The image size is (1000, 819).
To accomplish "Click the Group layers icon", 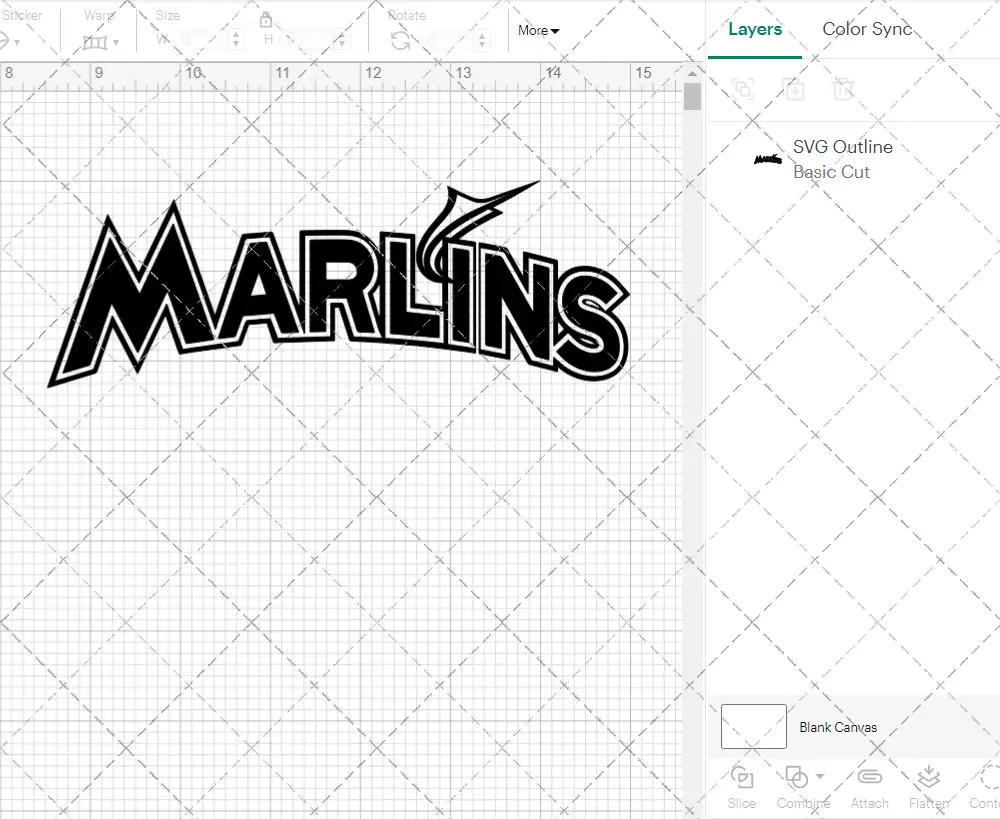I will 743,89.
